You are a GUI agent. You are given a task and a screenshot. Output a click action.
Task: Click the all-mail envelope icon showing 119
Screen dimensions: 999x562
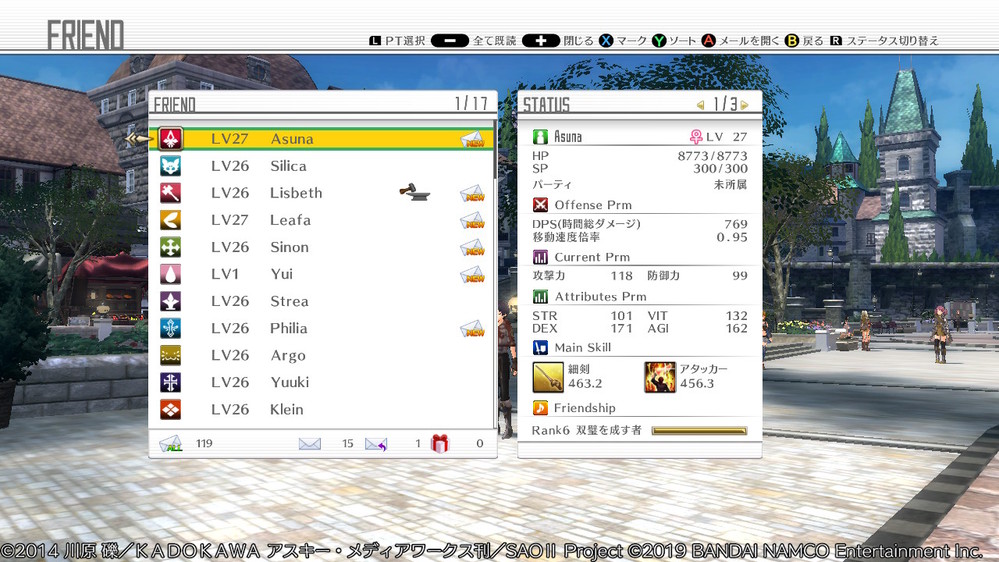click(171, 443)
